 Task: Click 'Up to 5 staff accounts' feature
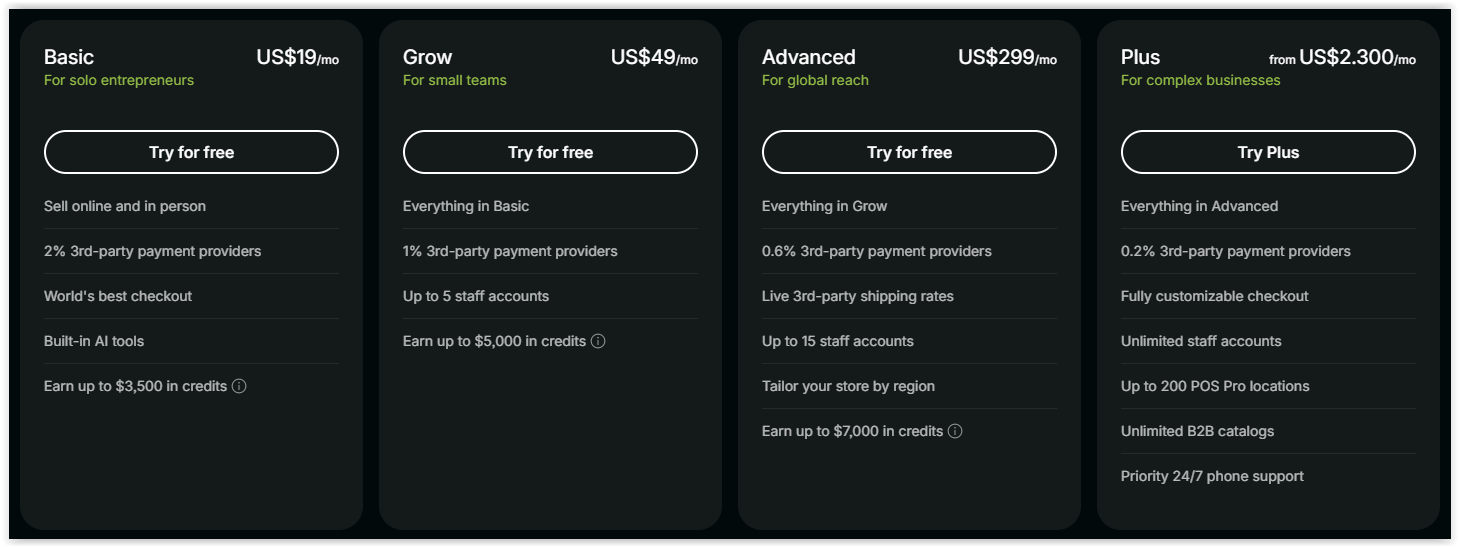[x=476, y=296]
